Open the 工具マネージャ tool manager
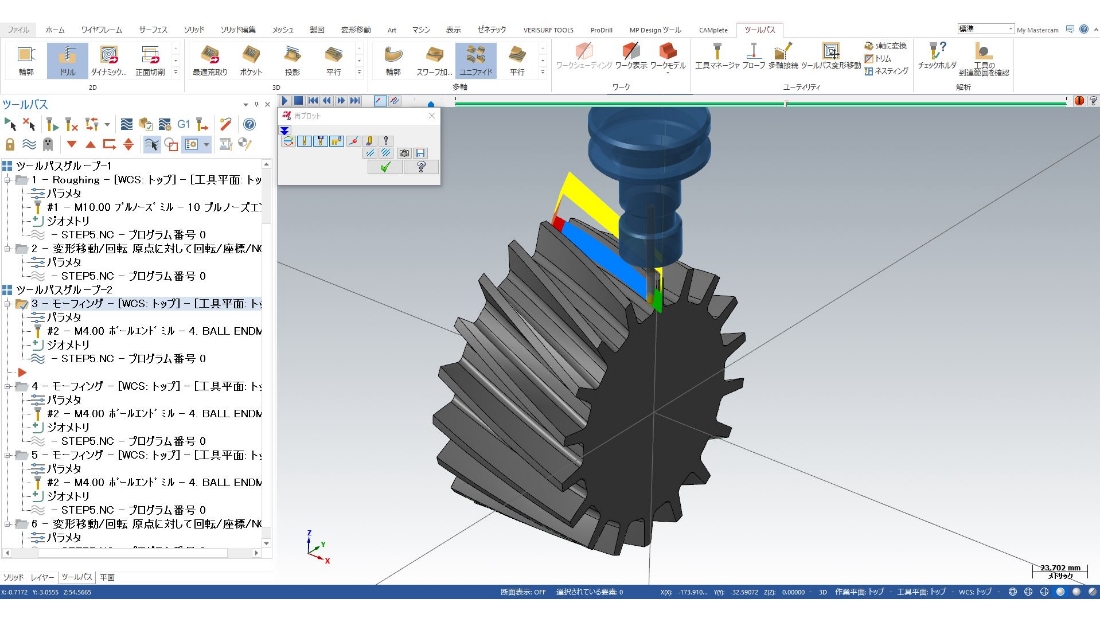 pyautogui.click(x=717, y=56)
